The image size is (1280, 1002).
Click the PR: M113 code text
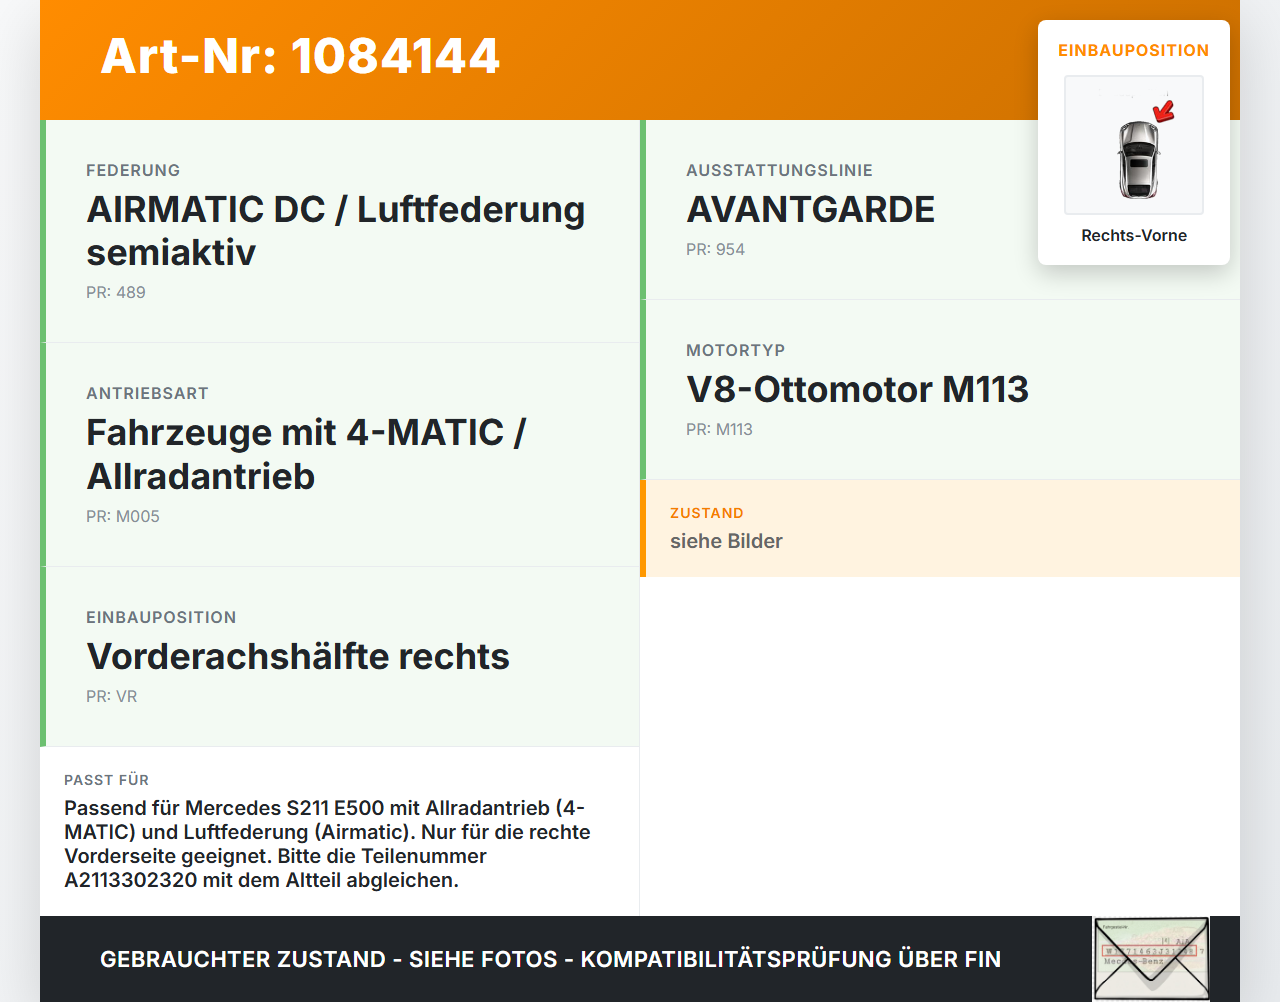click(720, 429)
